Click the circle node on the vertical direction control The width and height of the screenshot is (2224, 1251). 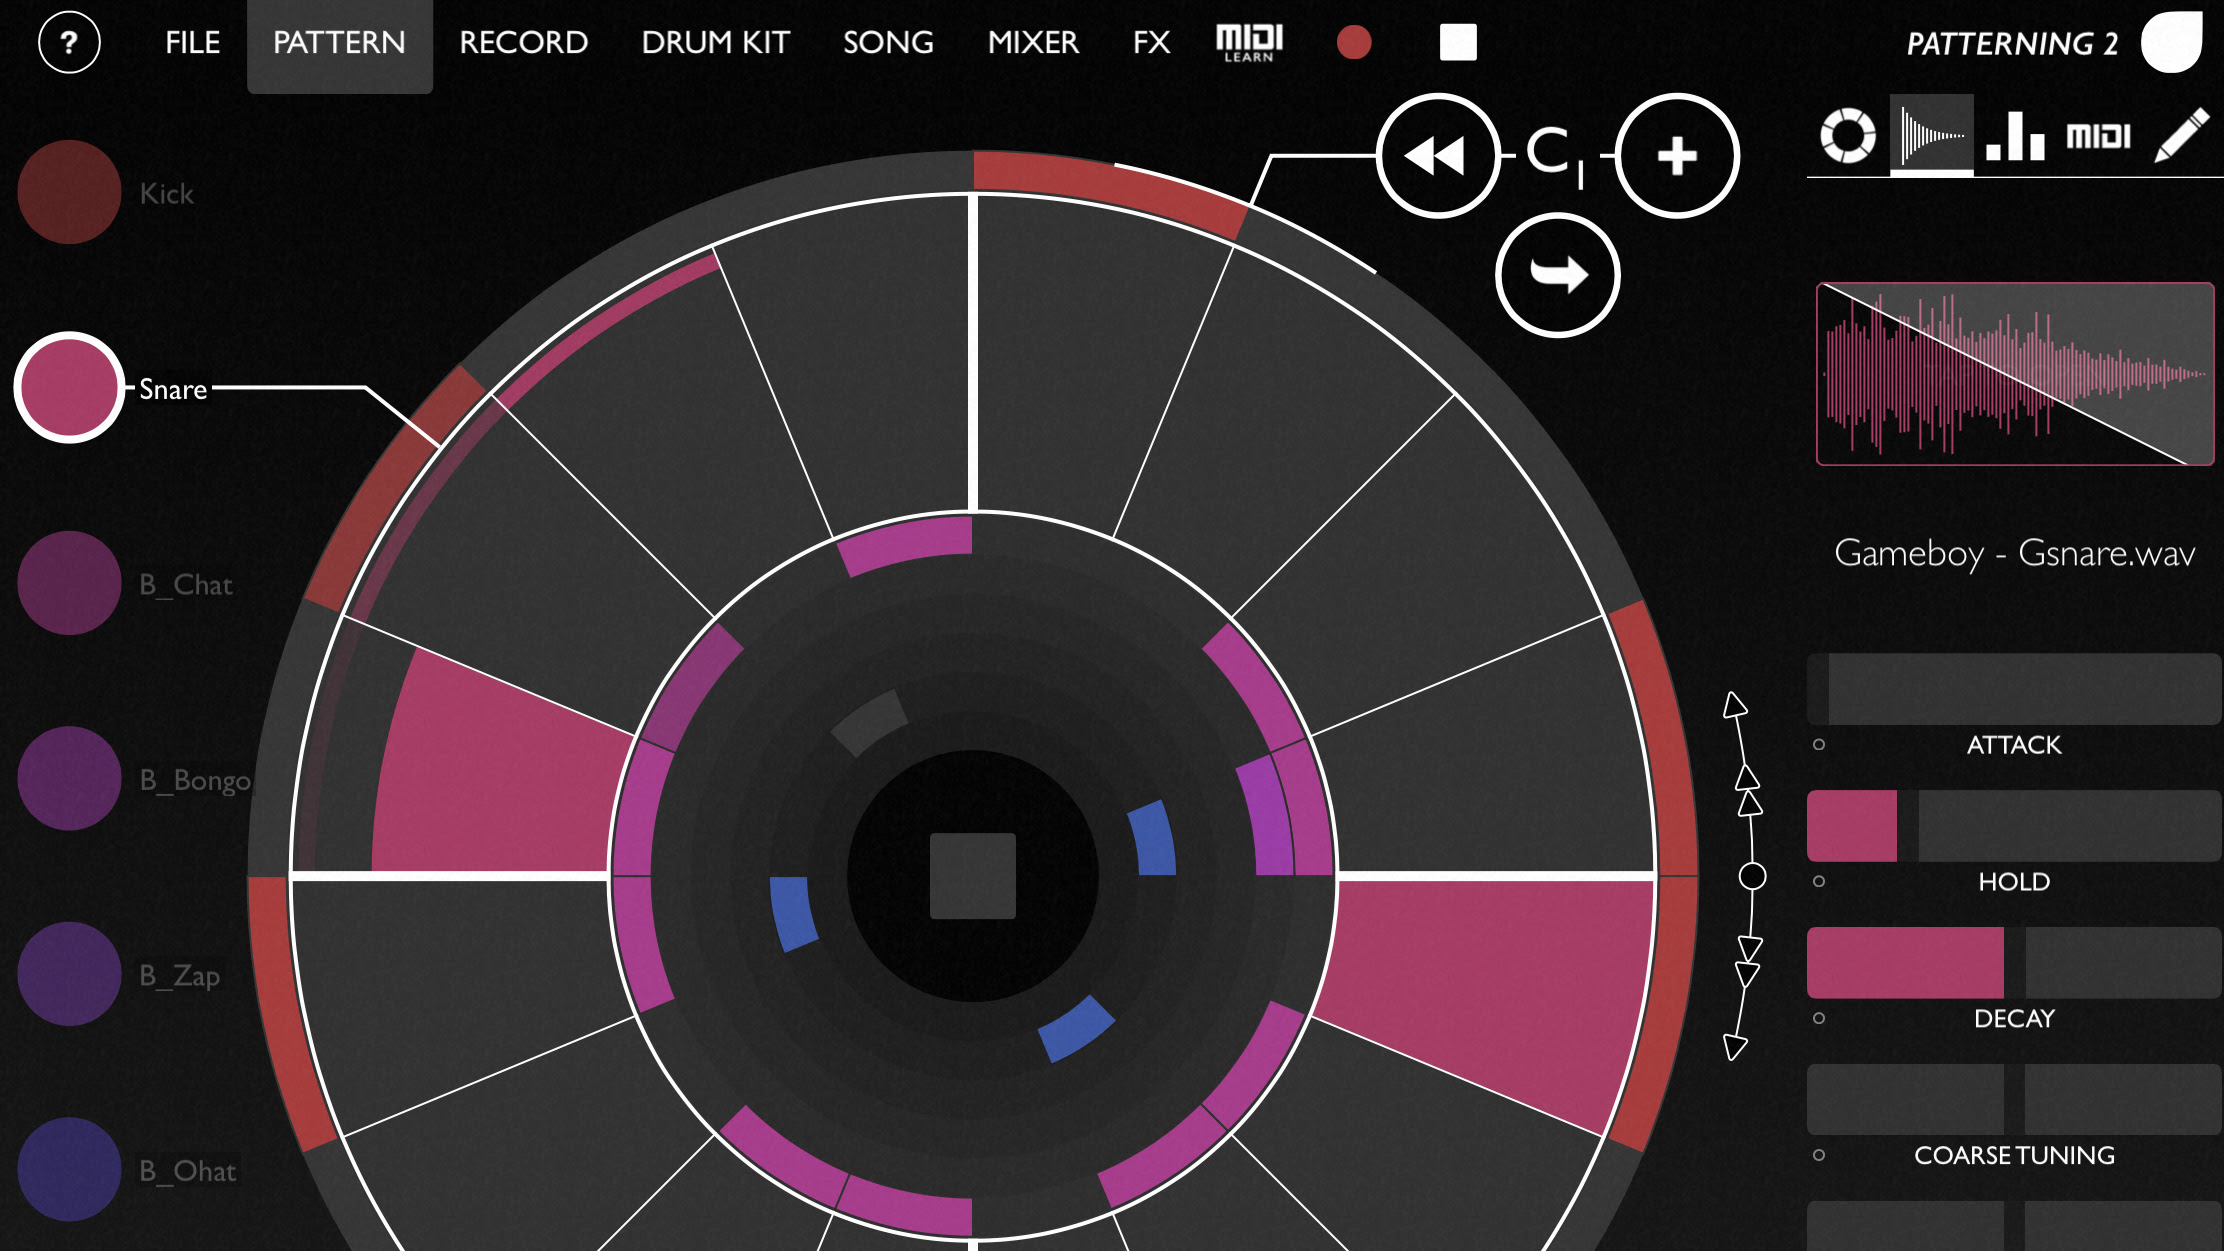[x=1752, y=877]
